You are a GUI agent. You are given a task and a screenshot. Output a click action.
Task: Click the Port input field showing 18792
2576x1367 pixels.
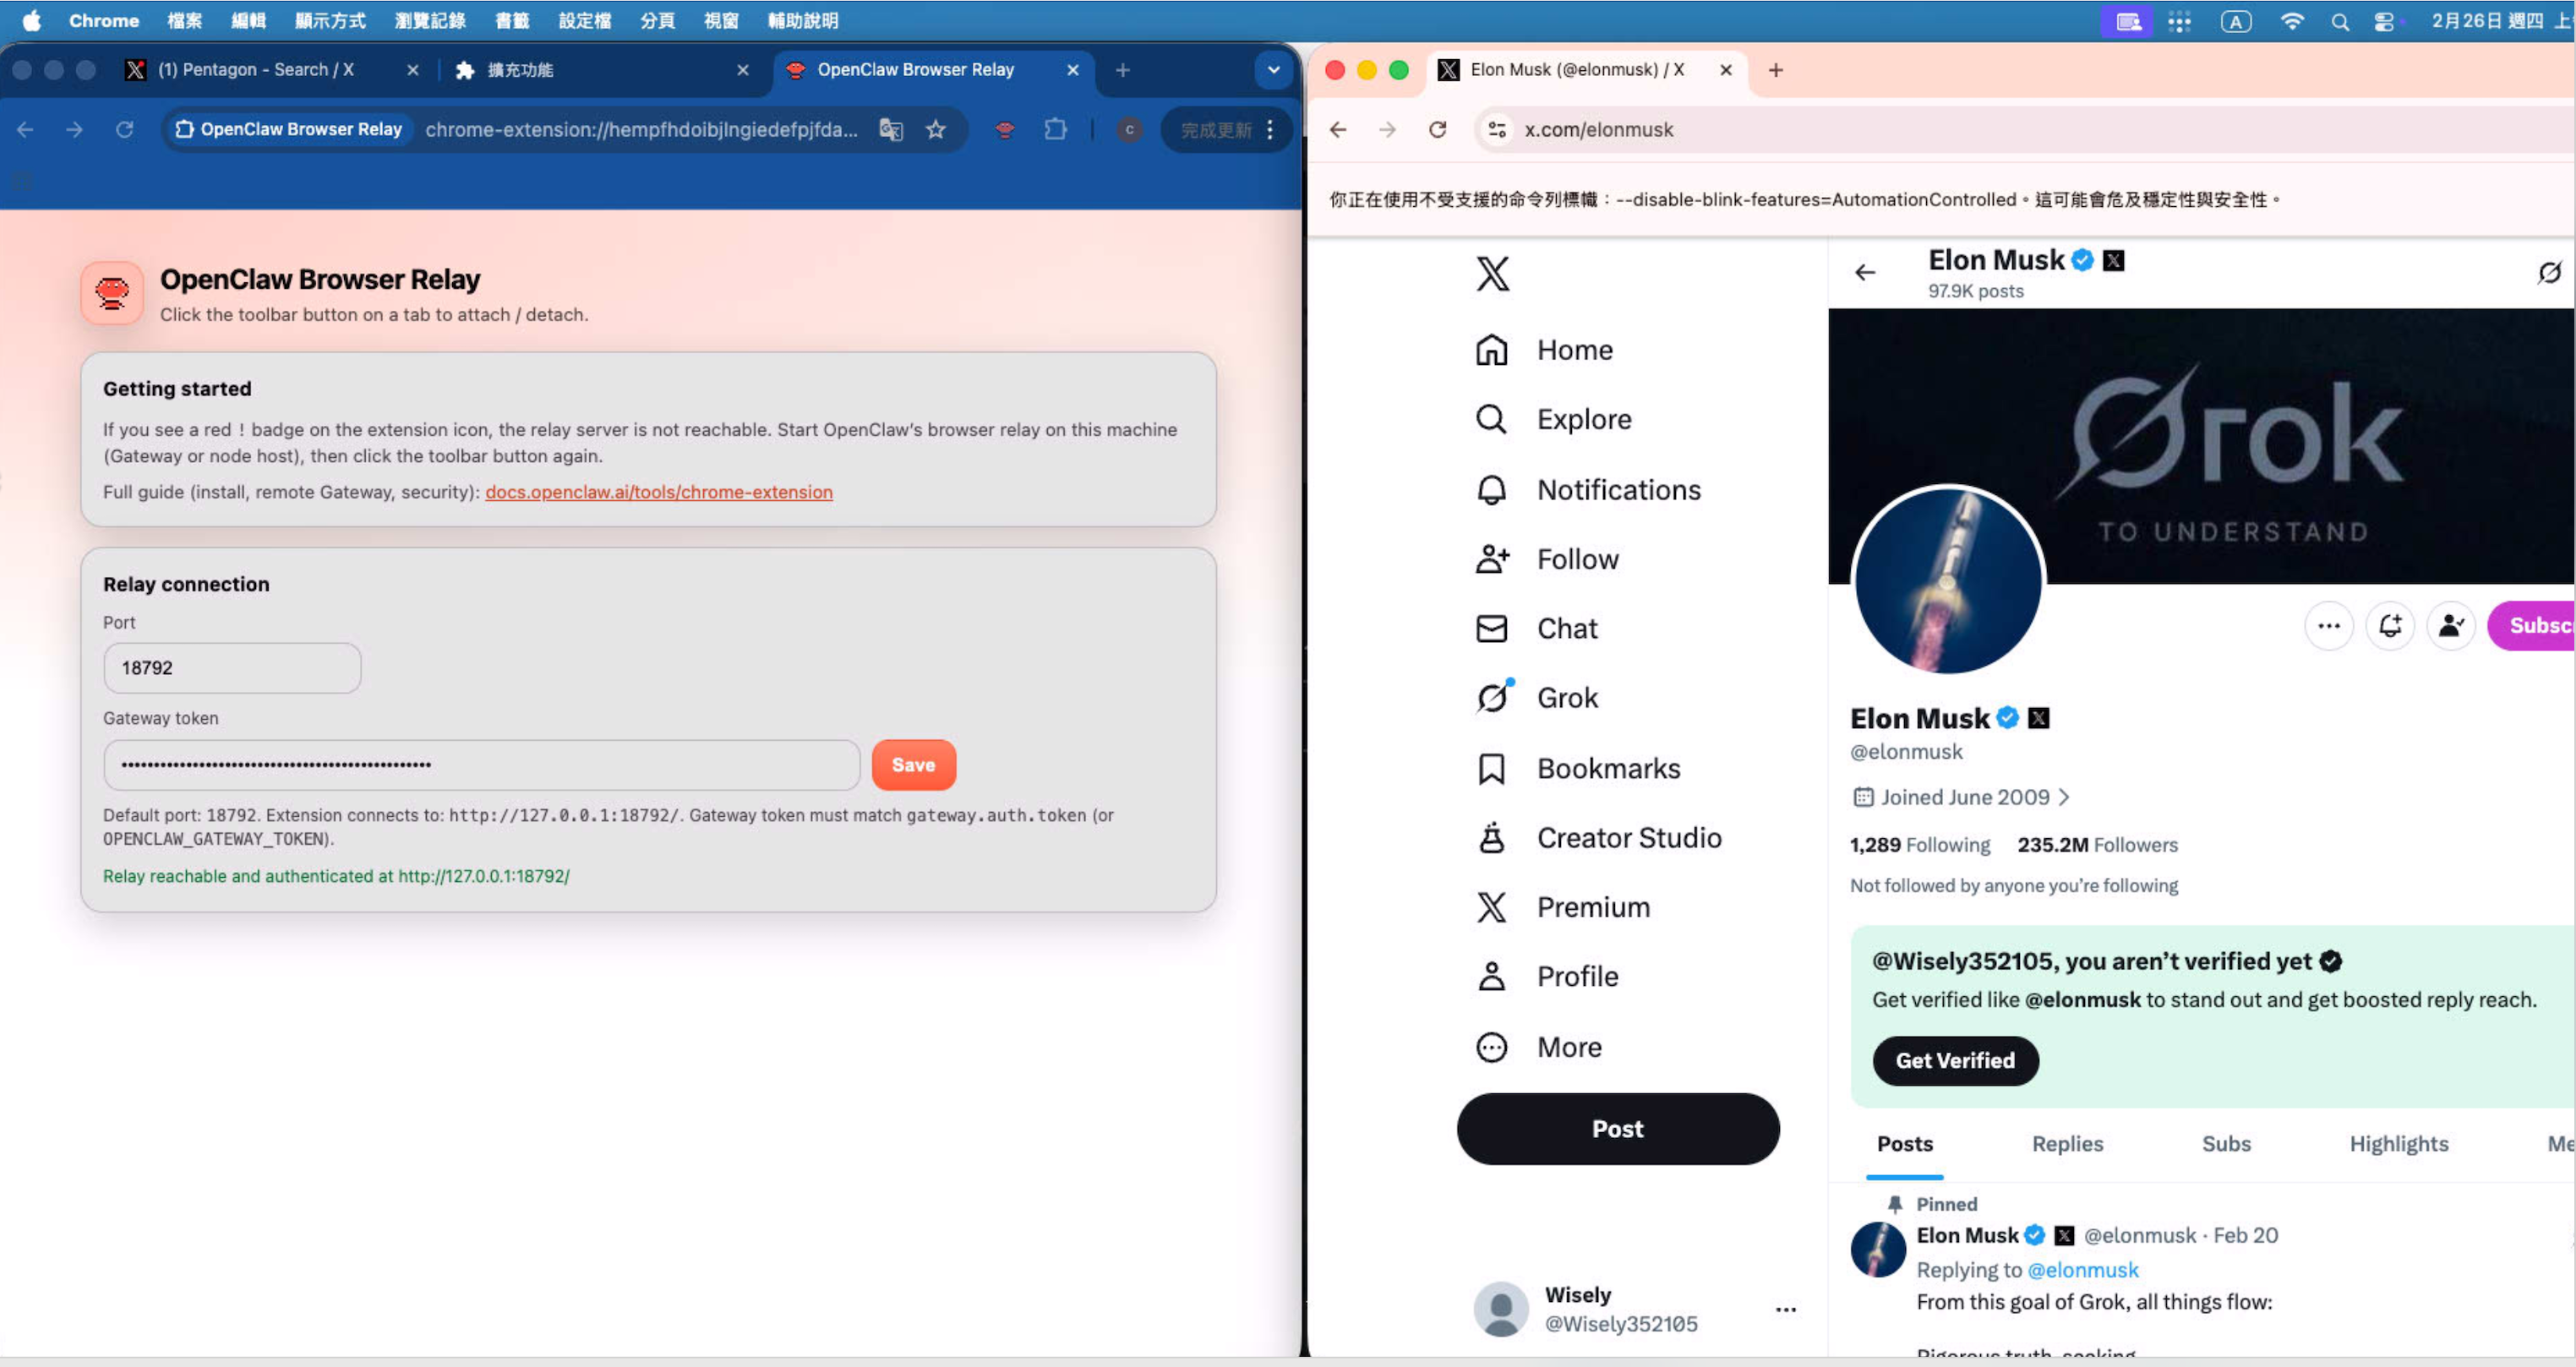(231, 667)
